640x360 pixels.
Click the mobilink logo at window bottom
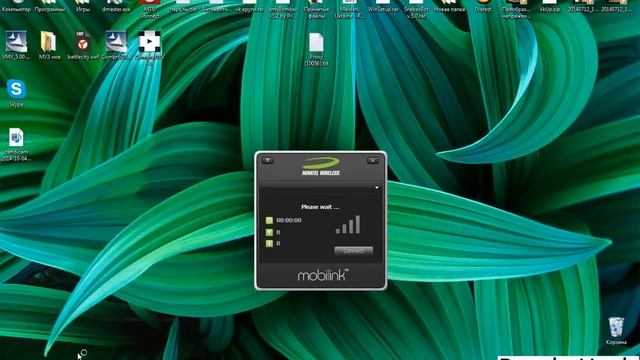[322, 276]
